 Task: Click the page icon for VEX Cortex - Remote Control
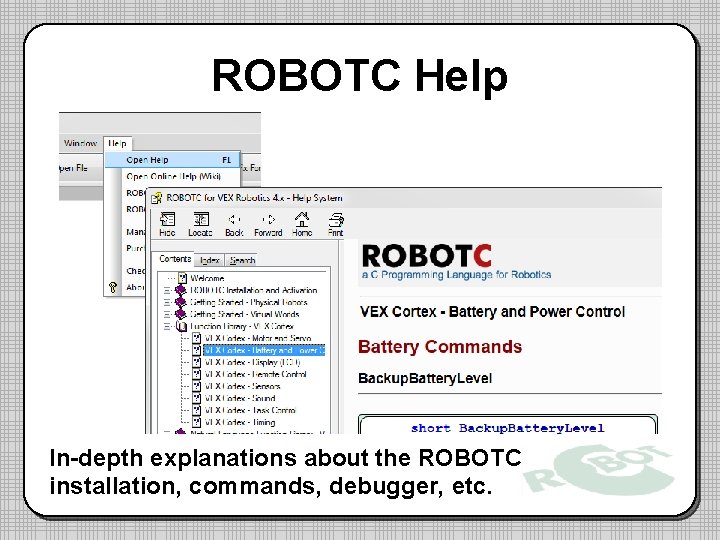click(x=197, y=374)
